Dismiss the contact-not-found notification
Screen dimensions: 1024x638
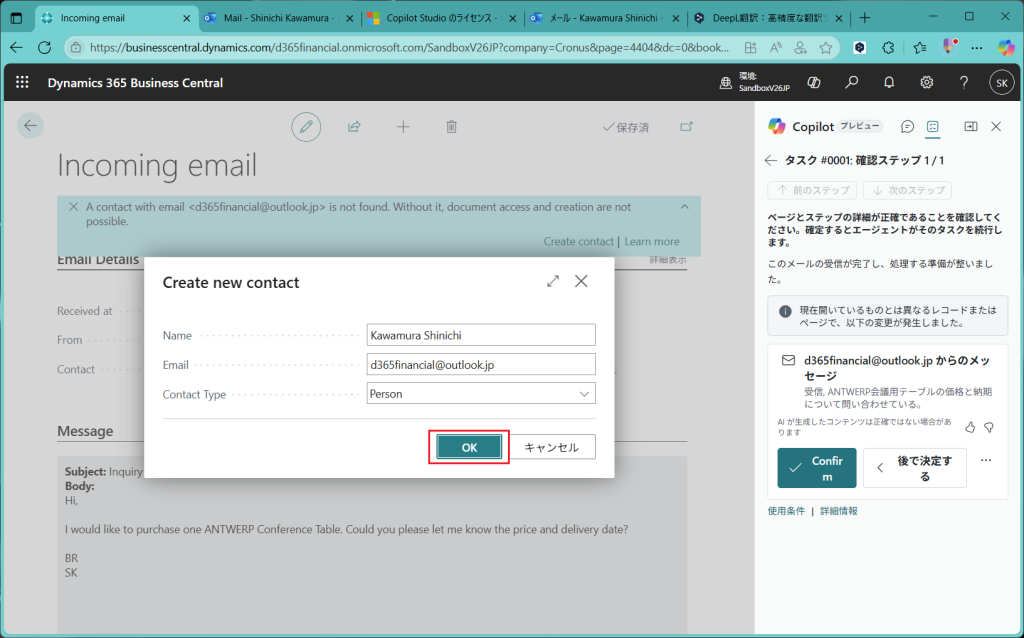tap(73, 206)
